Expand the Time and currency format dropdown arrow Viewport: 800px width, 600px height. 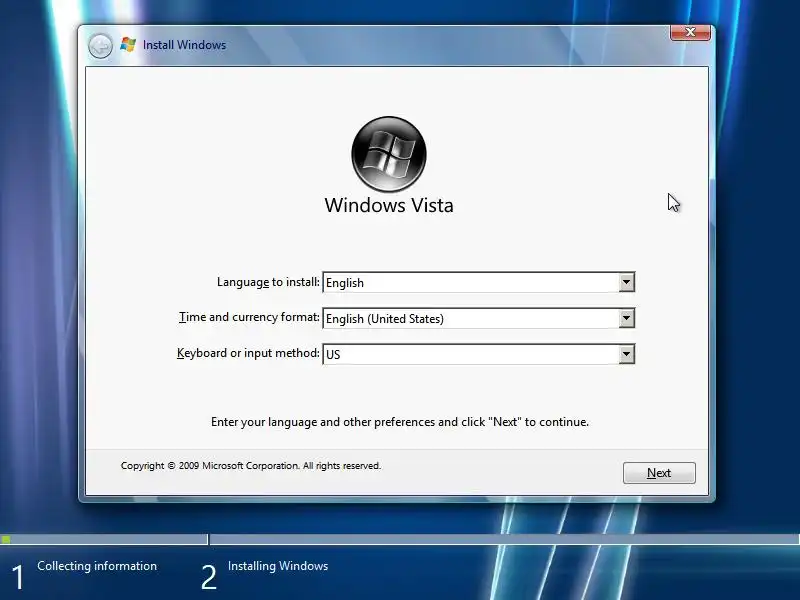point(627,318)
